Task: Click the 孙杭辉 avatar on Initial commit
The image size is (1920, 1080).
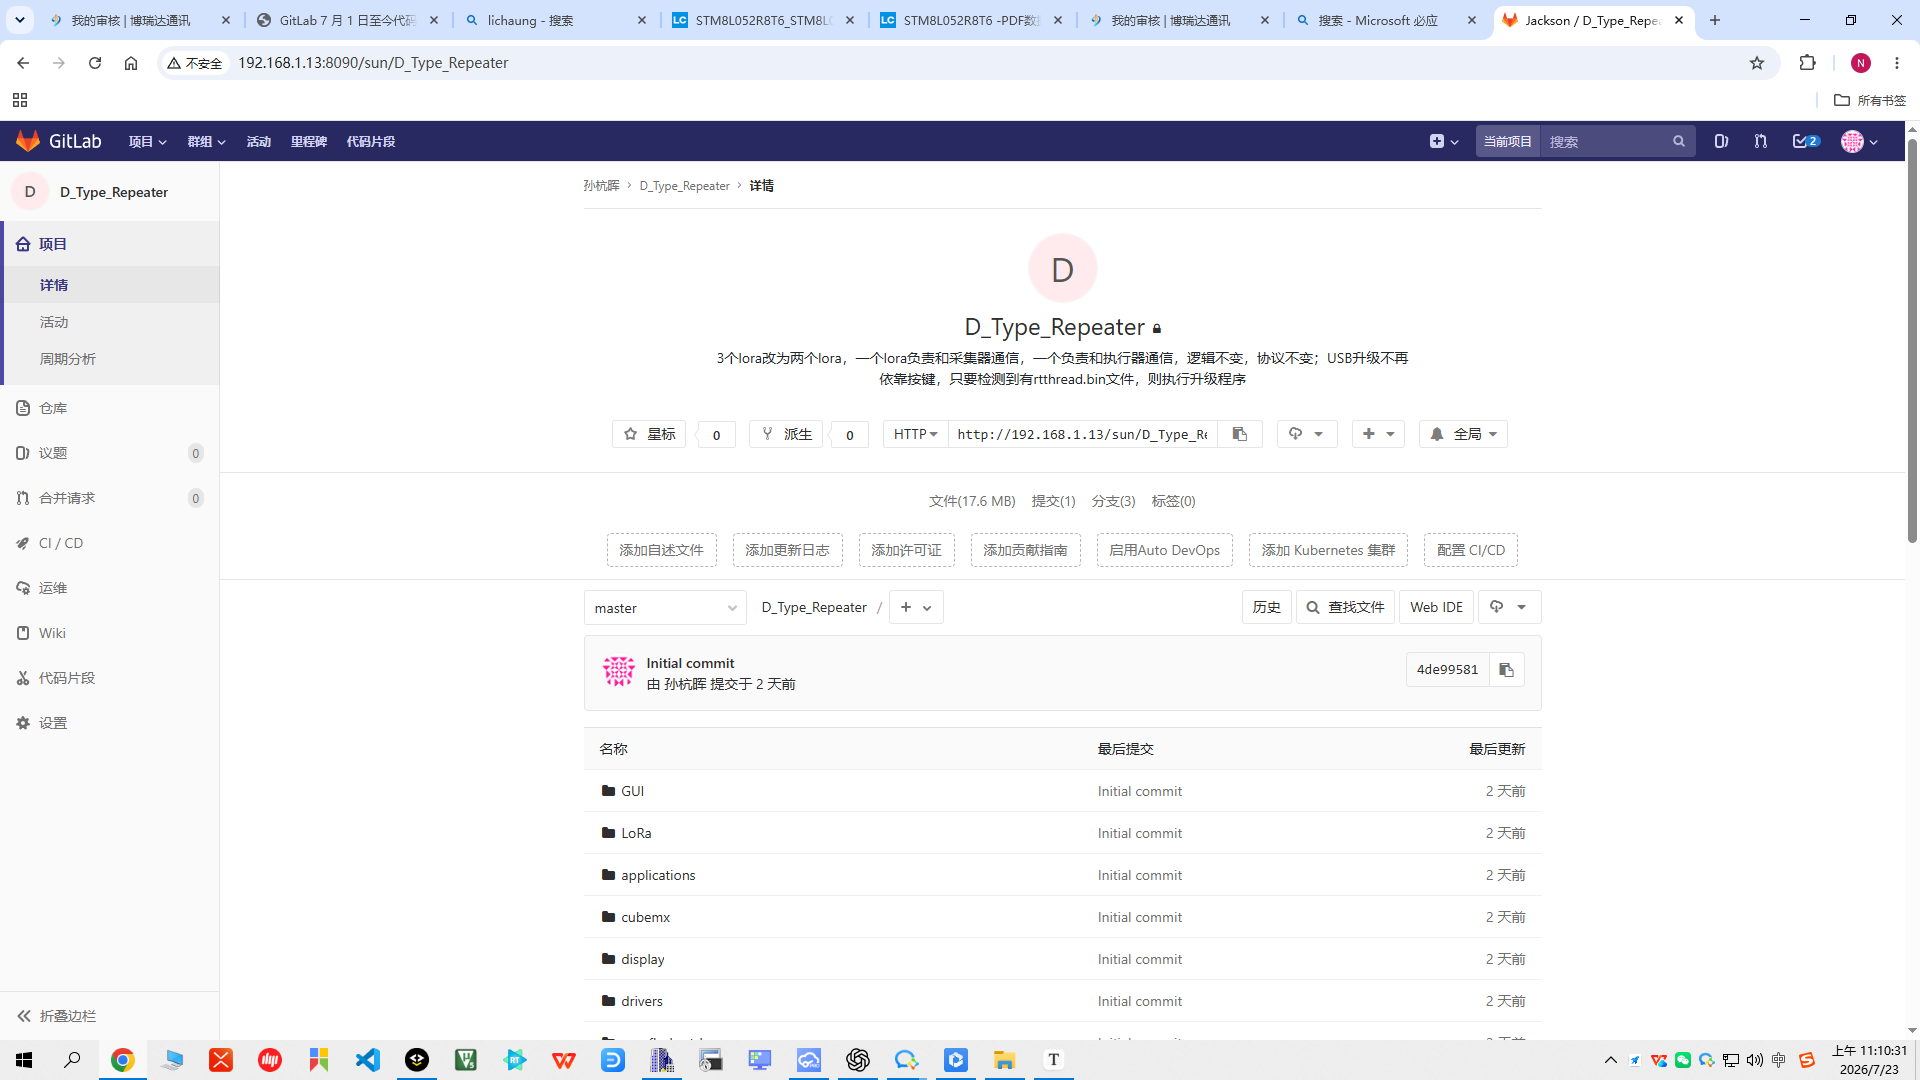Action: click(x=619, y=671)
